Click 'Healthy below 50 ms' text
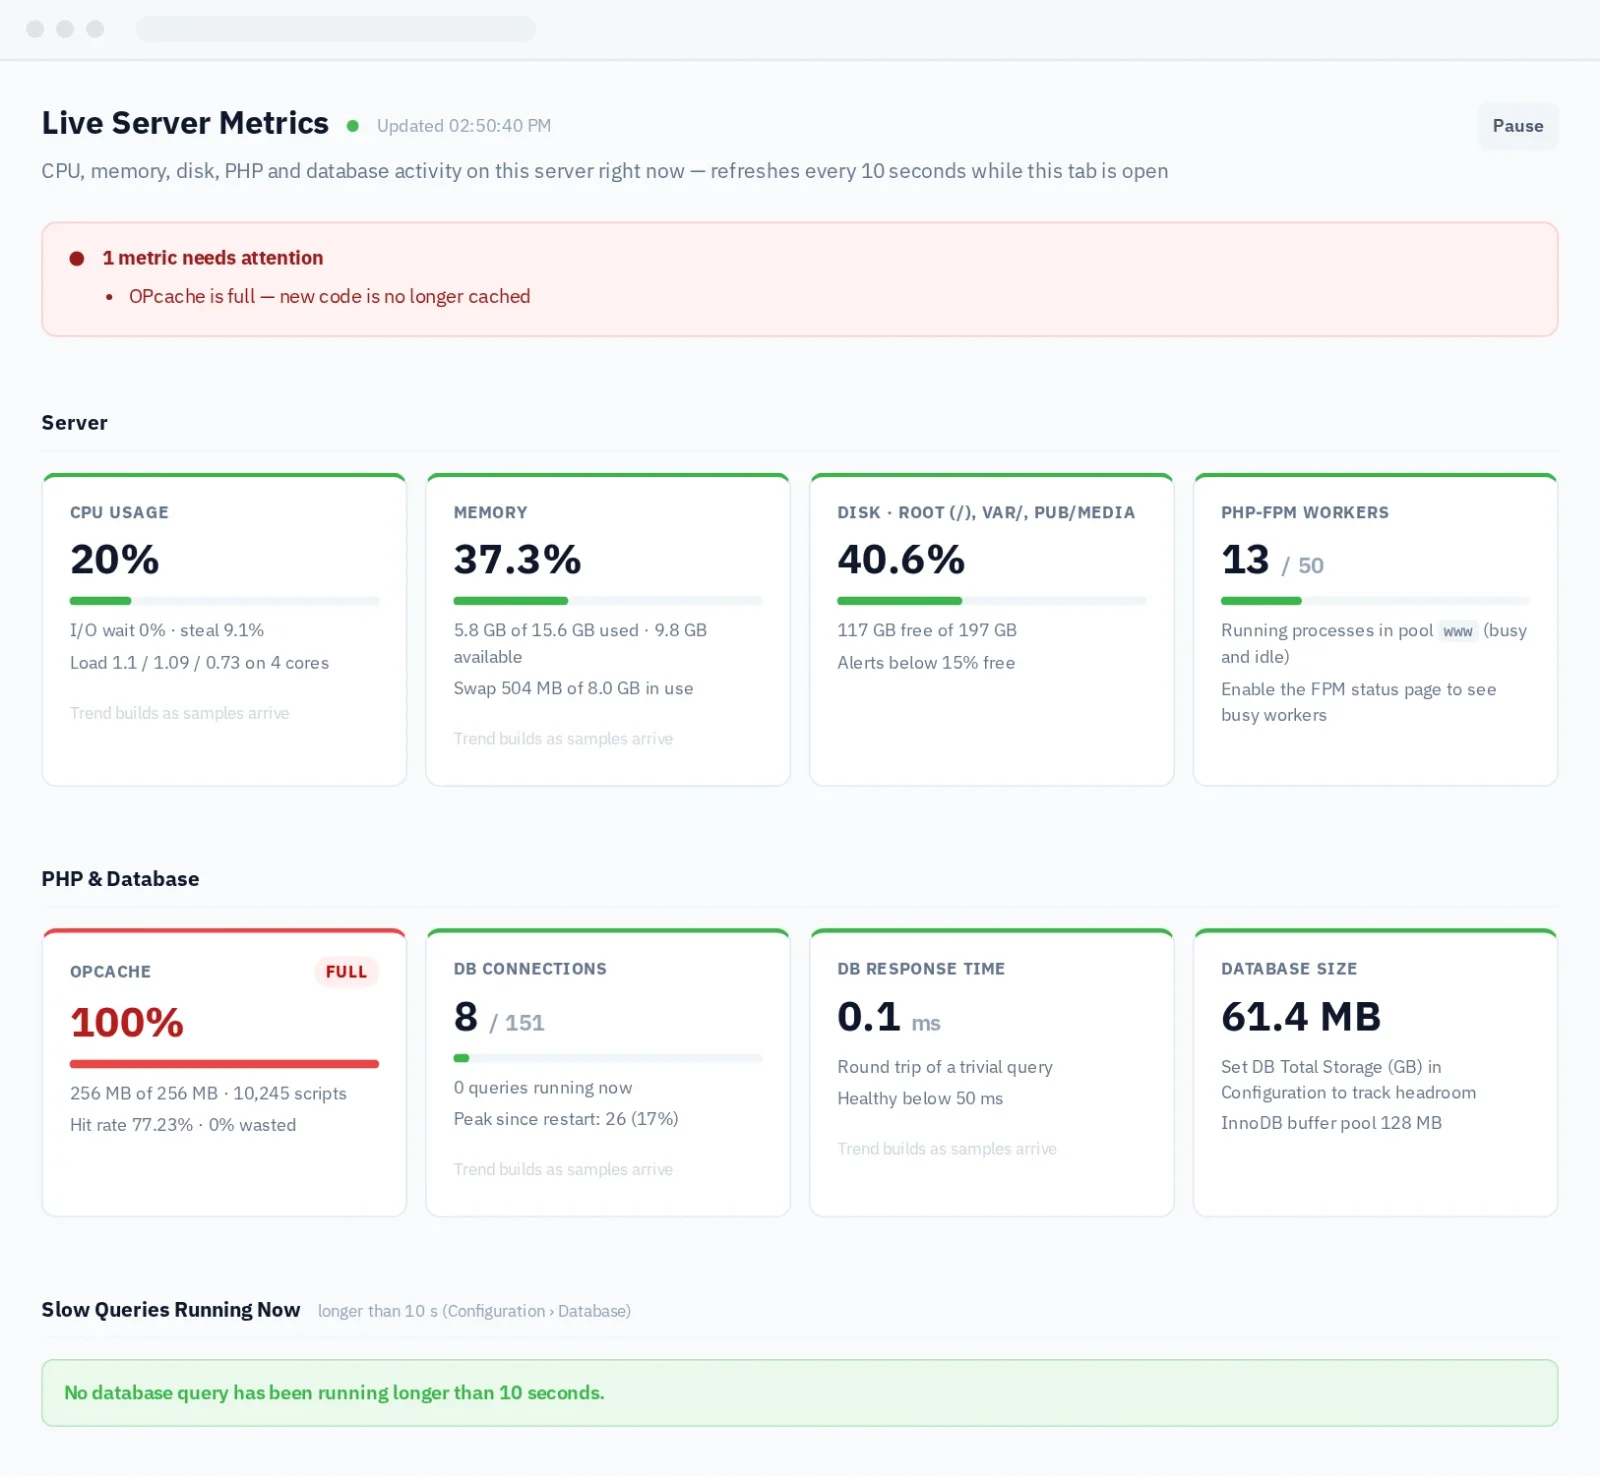Viewport: 1600px width, 1478px height. (x=920, y=1098)
